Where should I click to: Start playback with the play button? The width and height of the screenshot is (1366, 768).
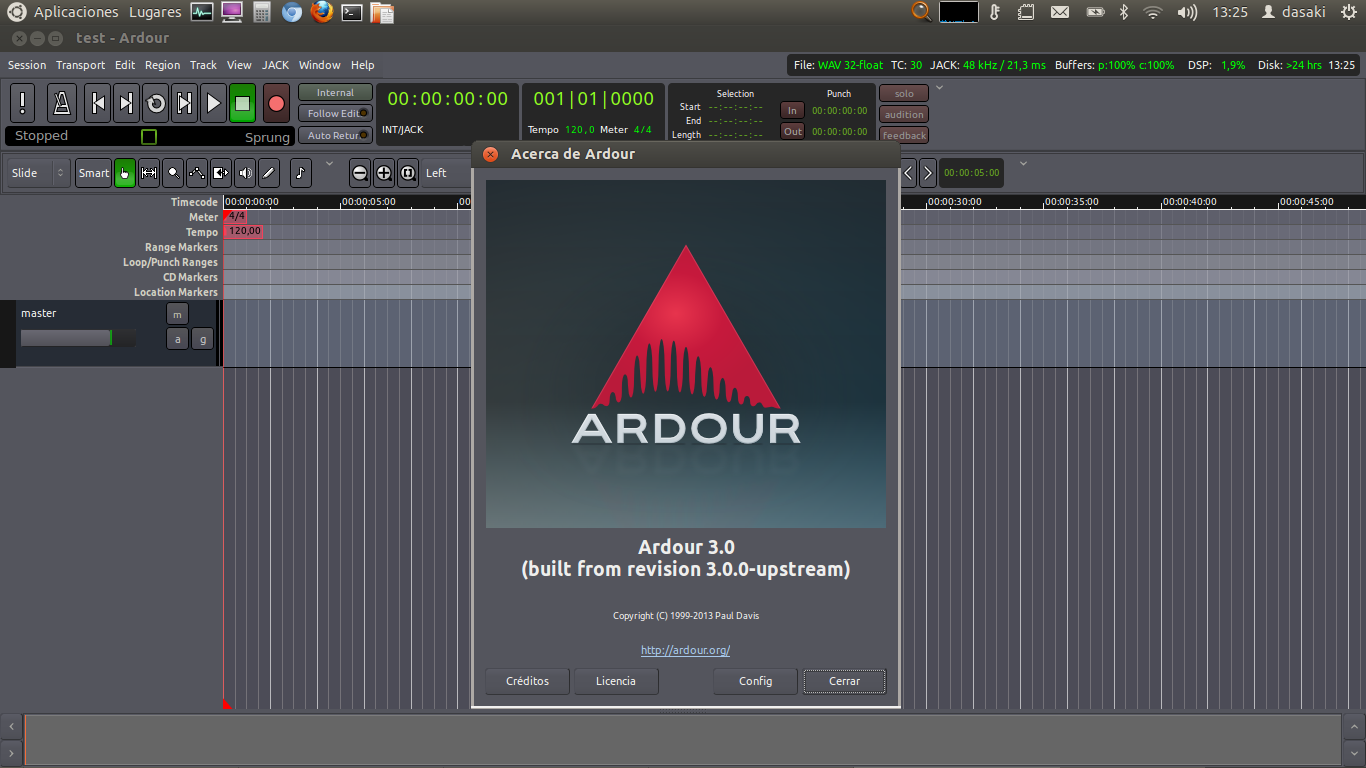click(x=213, y=103)
